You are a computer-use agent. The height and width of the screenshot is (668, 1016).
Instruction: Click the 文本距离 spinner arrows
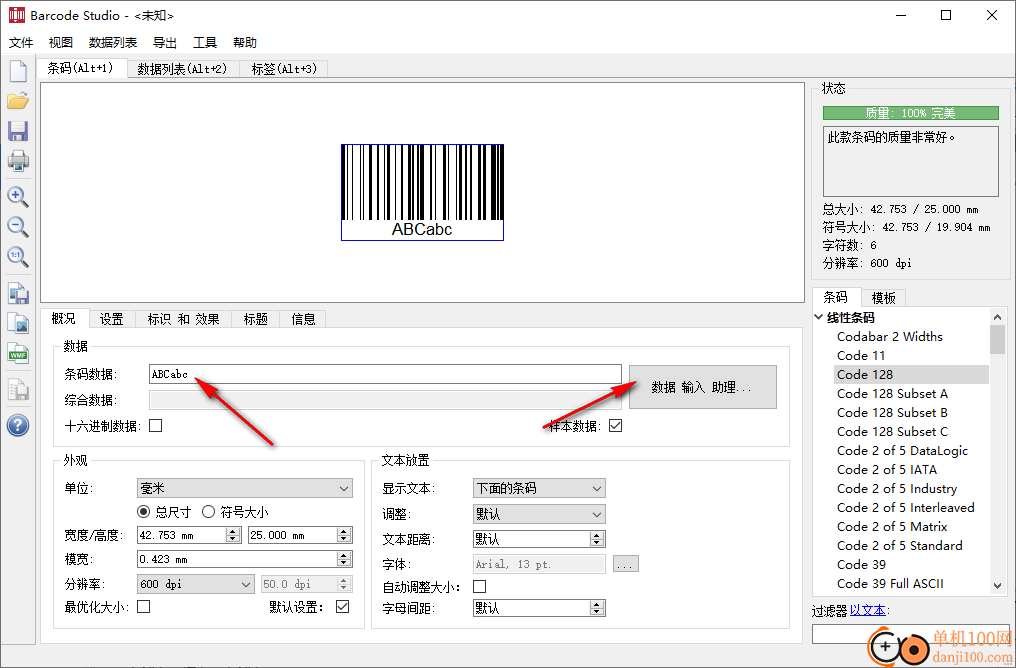597,539
